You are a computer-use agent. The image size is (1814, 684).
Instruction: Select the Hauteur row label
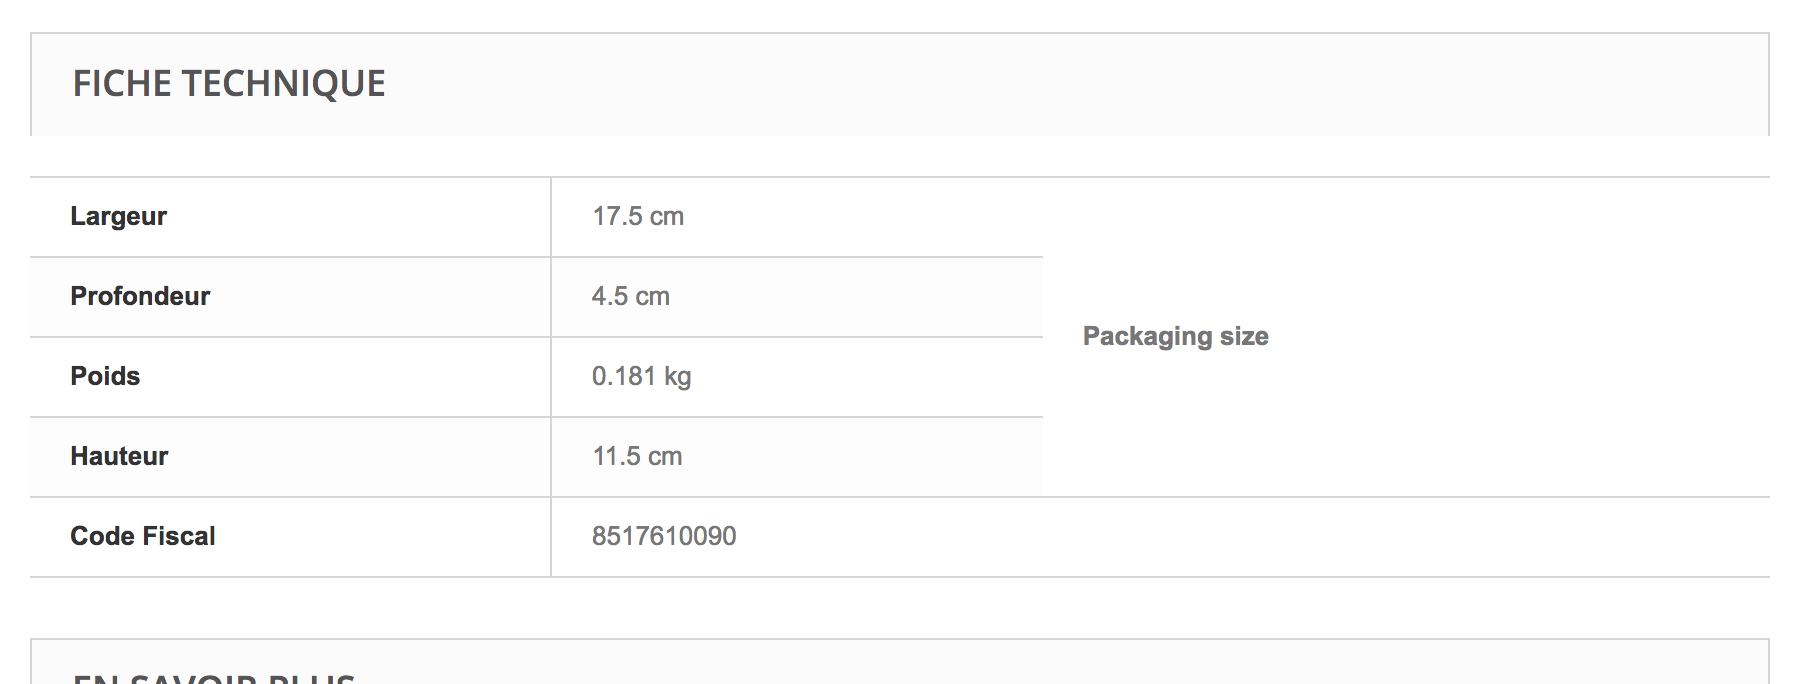pos(119,456)
